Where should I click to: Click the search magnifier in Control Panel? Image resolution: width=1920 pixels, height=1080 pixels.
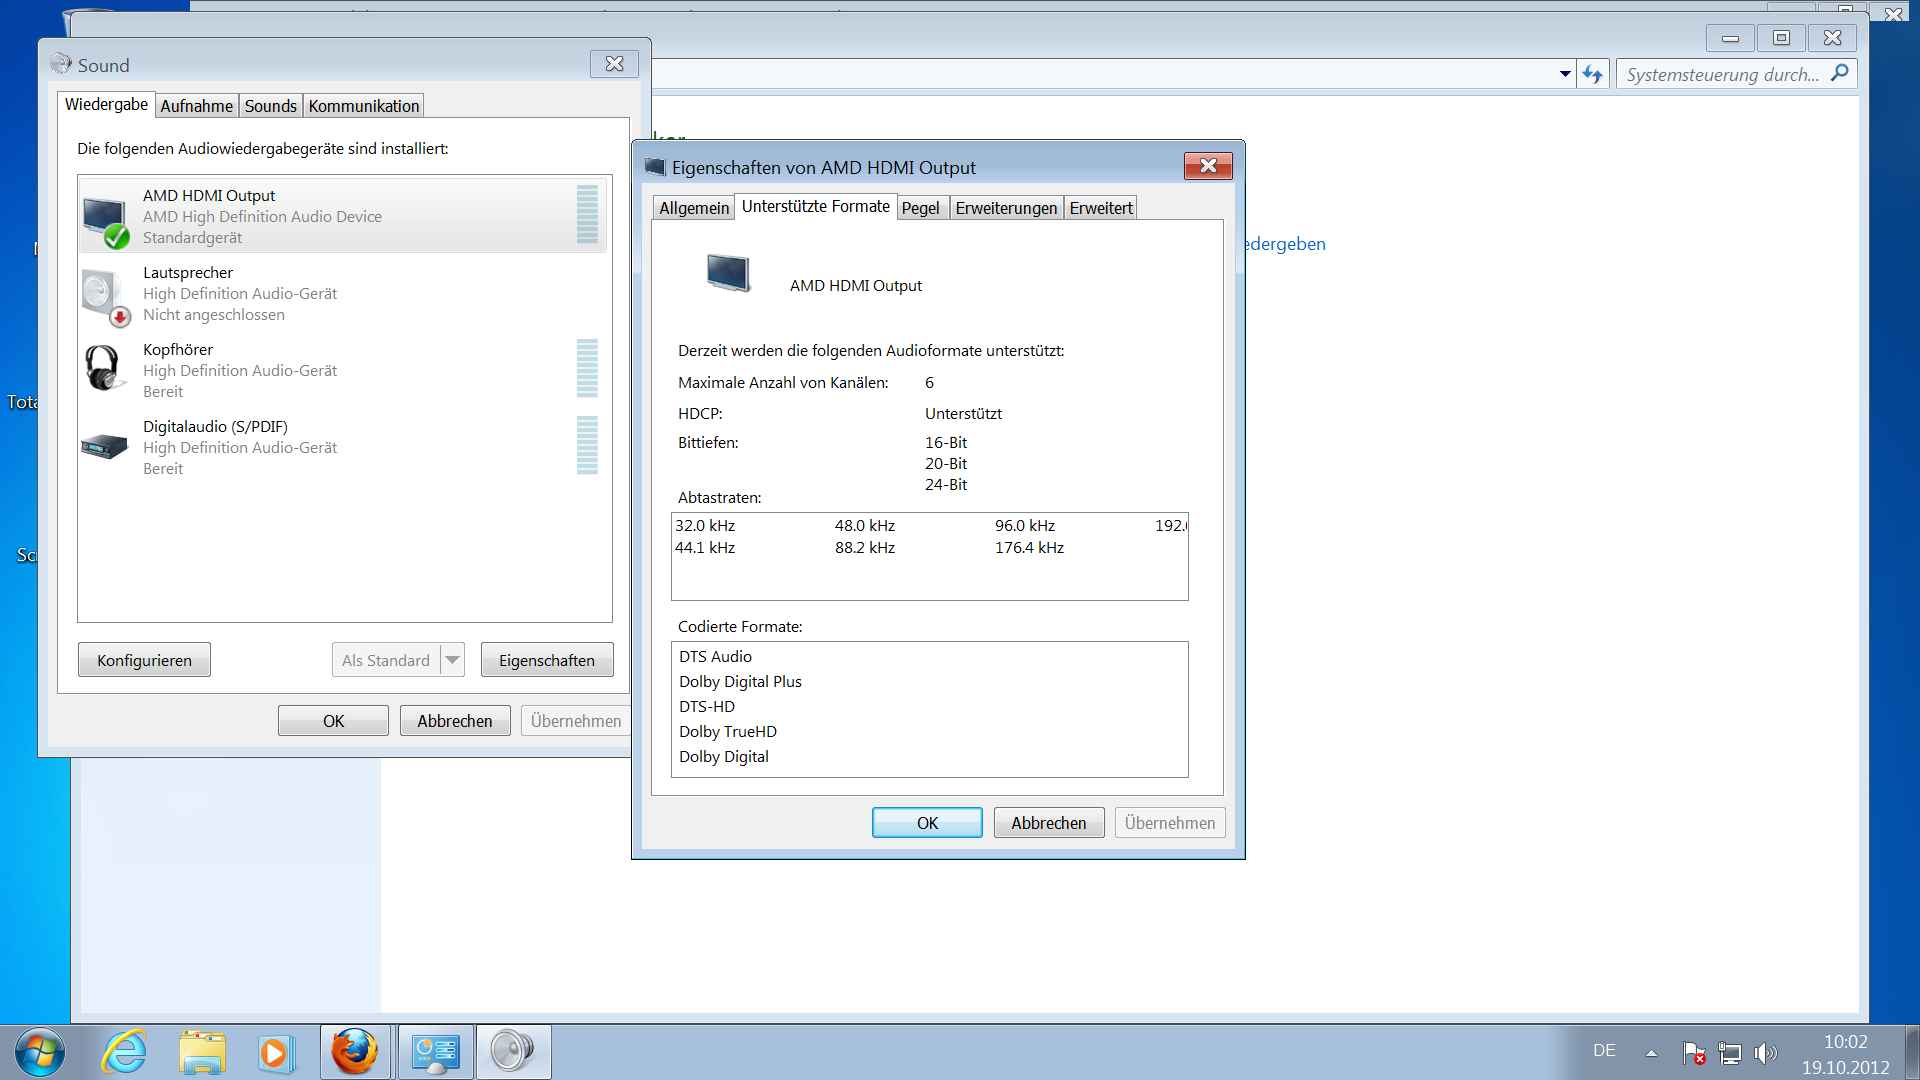point(1839,73)
